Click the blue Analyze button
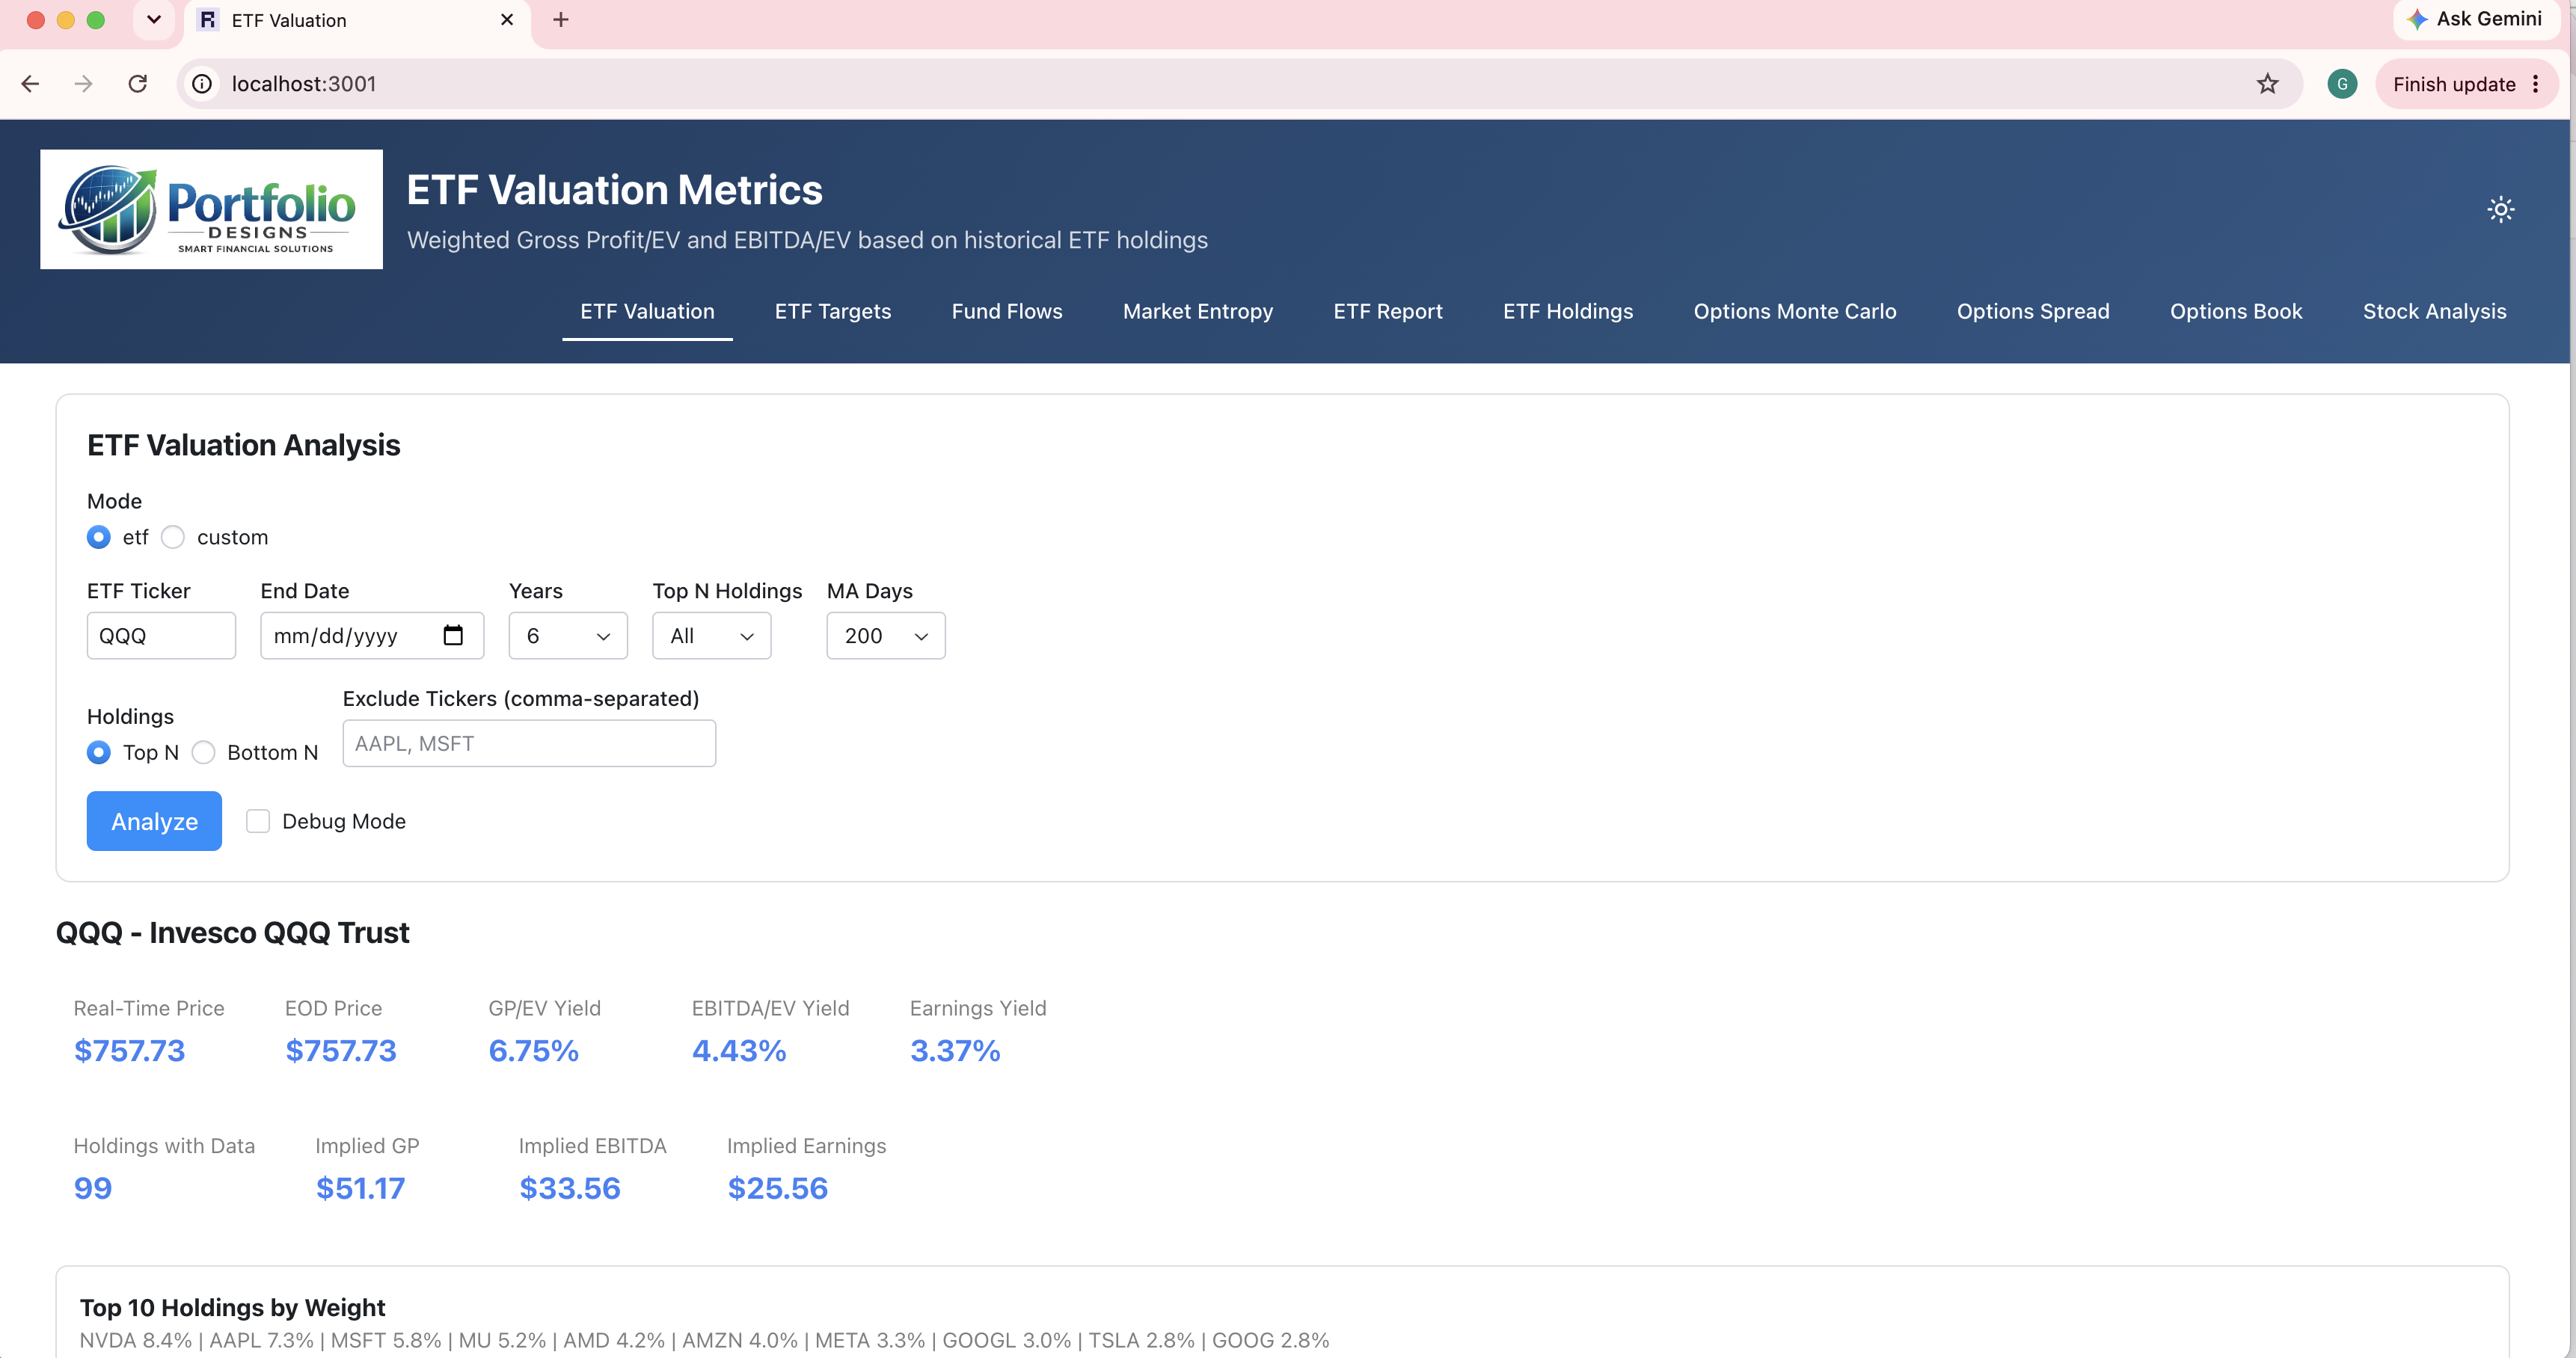This screenshot has height=1358, width=2576. (154, 821)
